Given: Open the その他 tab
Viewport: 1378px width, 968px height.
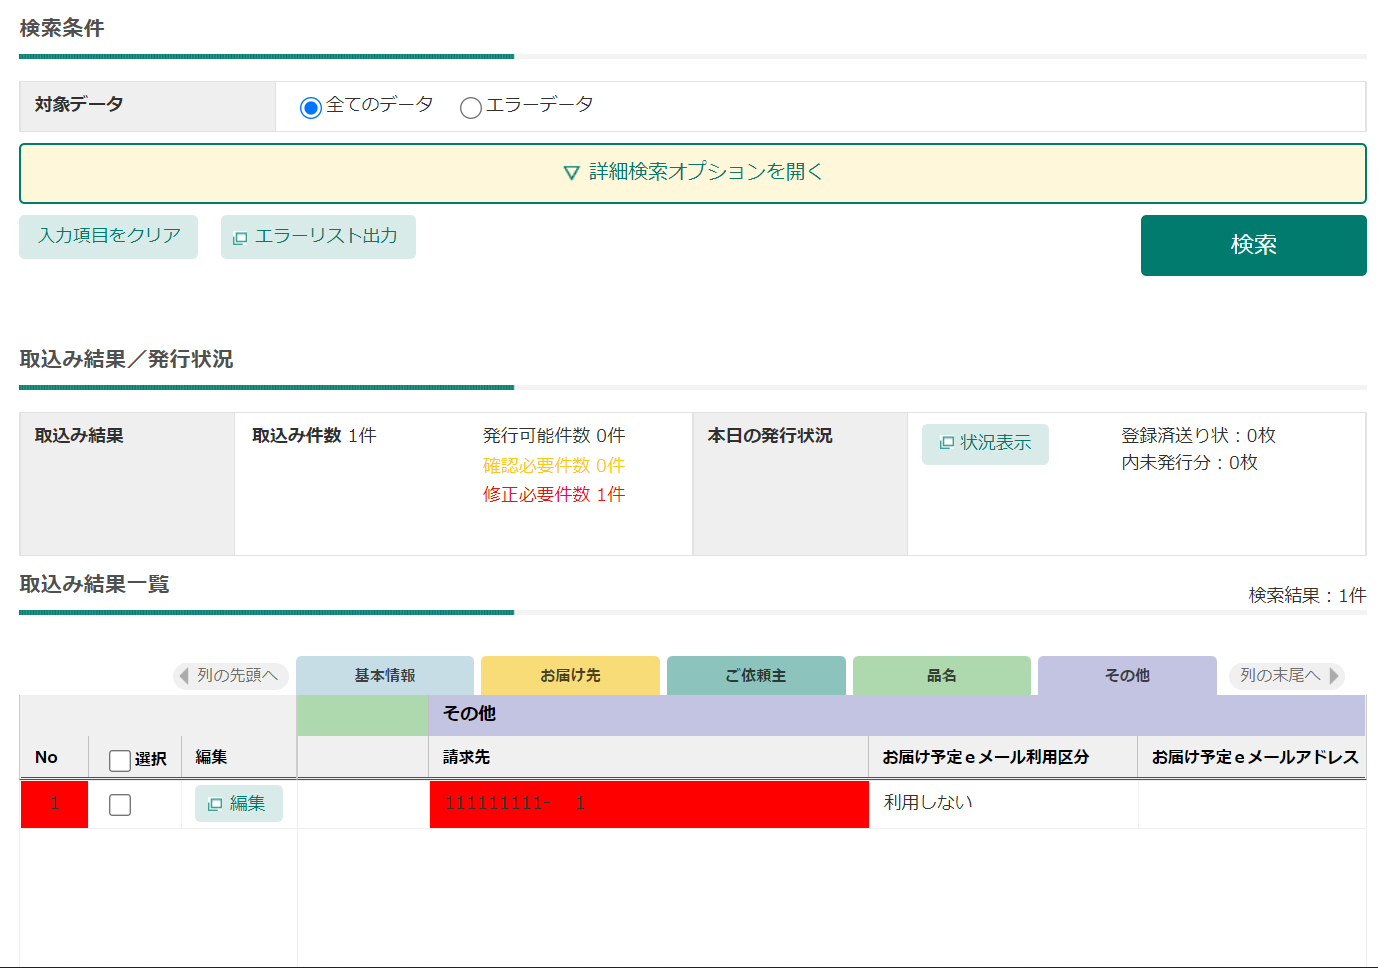Looking at the screenshot, I should [1127, 676].
